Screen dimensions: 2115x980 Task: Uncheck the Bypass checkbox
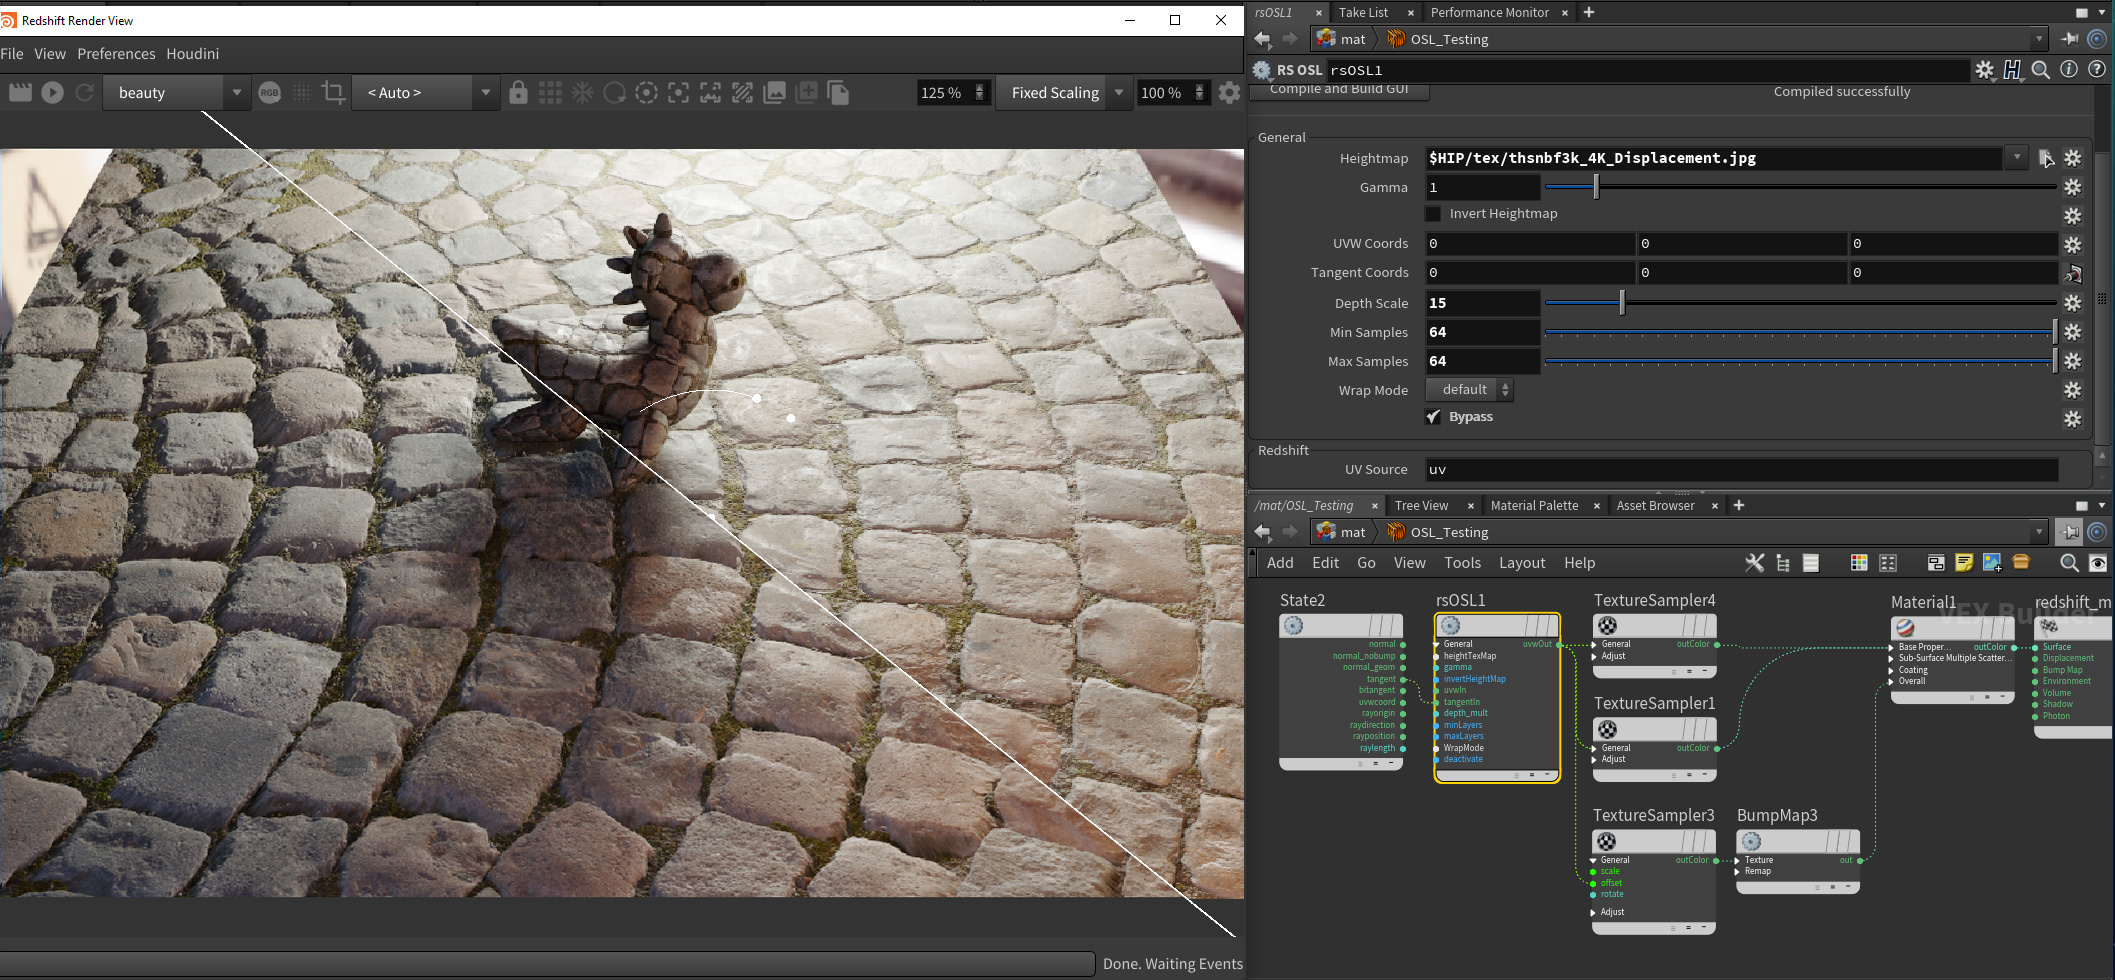[1433, 417]
